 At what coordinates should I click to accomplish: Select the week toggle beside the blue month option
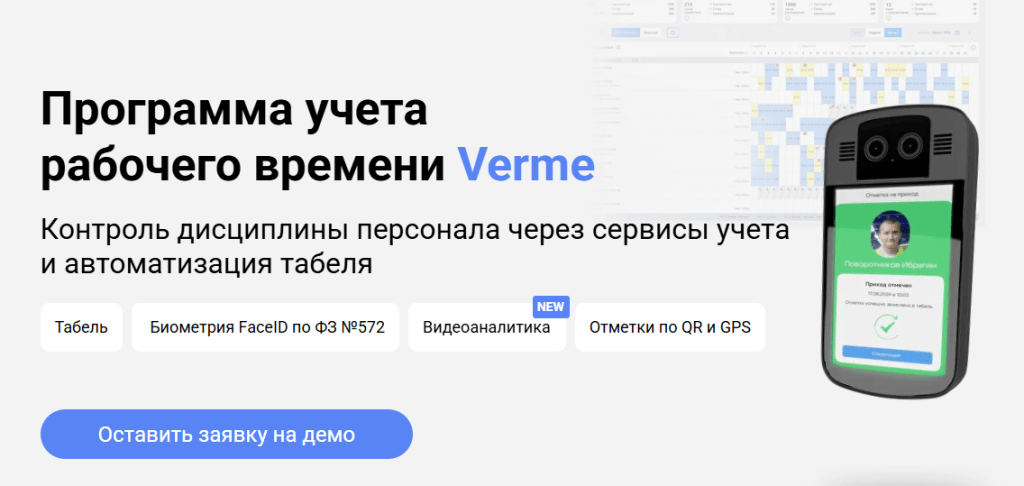pos(874,33)
